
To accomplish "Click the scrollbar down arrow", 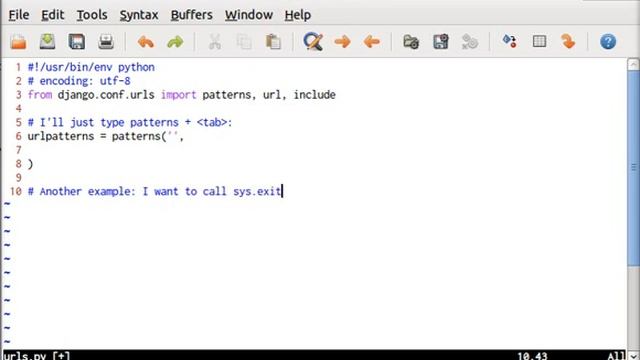I will [x=633, y=356].
